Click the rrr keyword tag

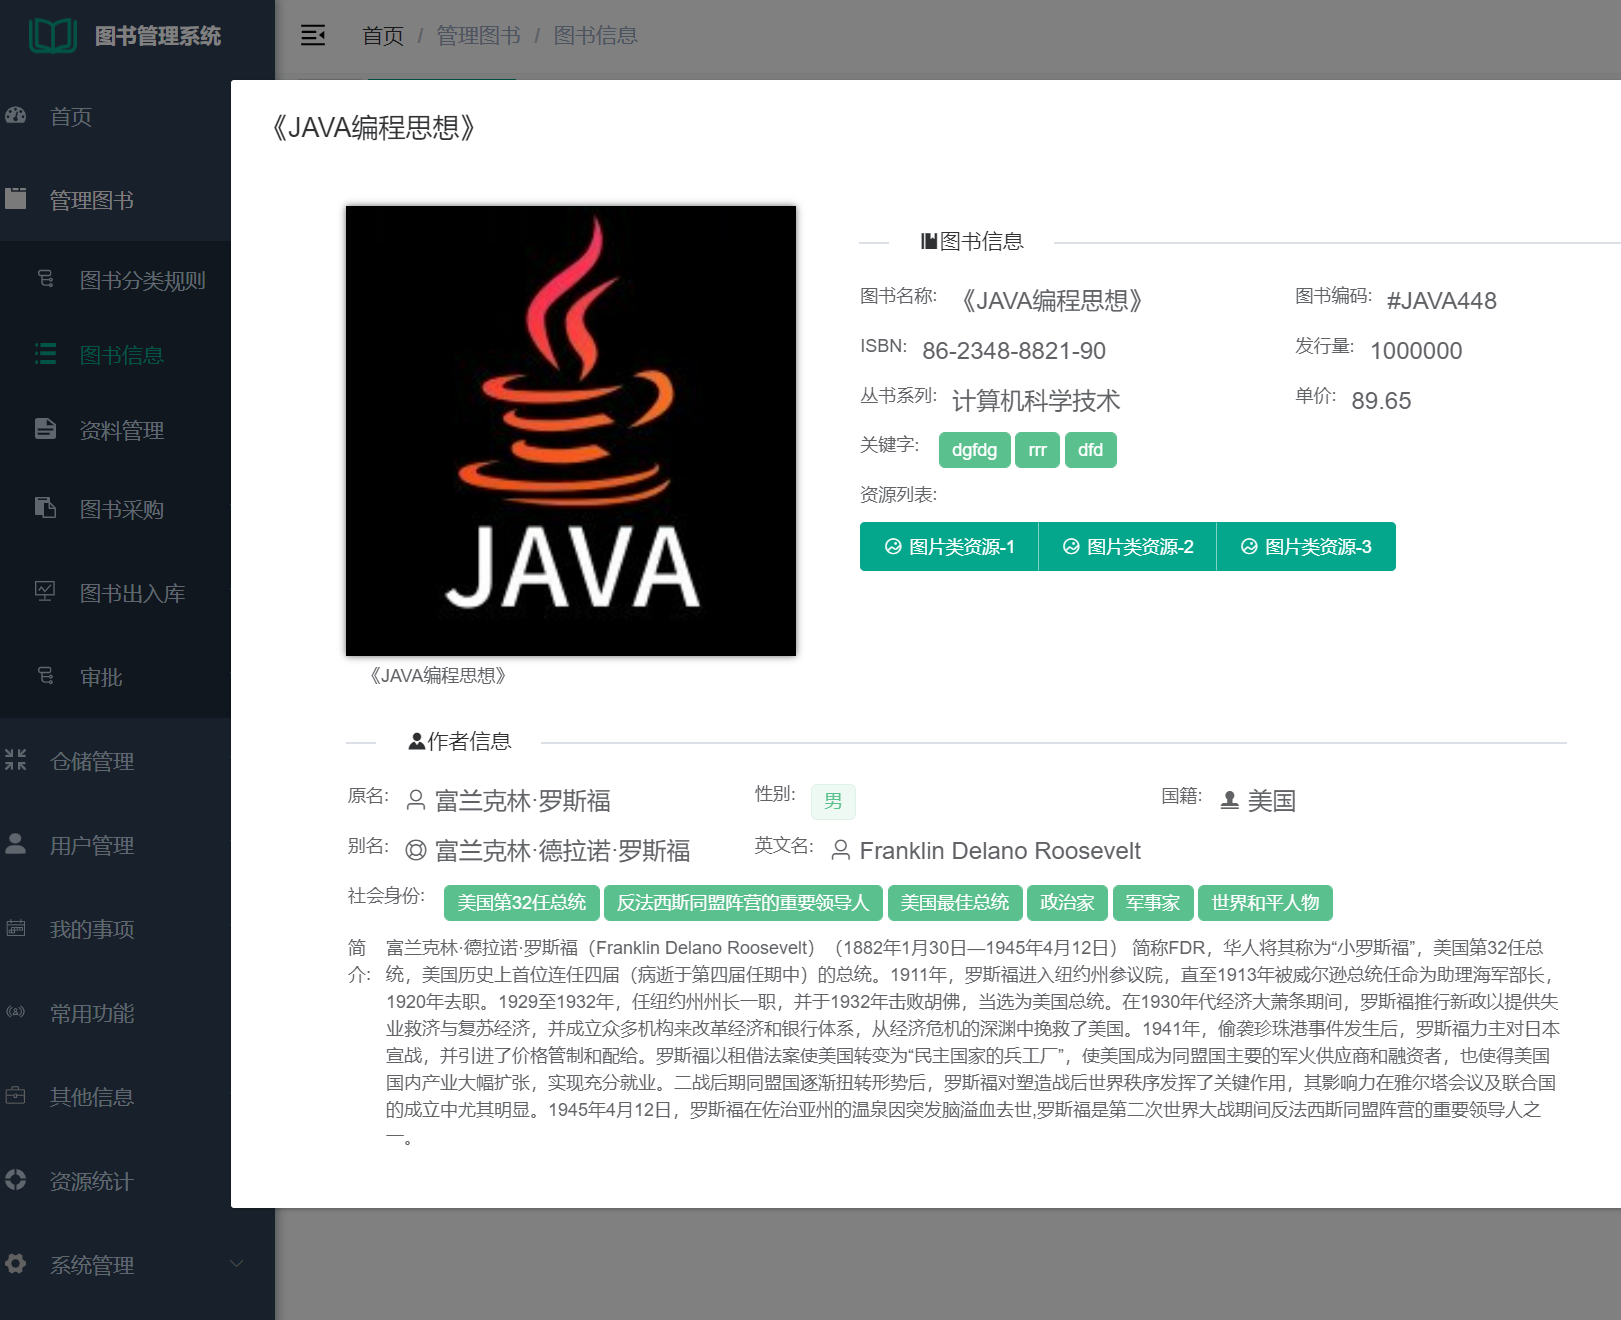pos(1037,450)
